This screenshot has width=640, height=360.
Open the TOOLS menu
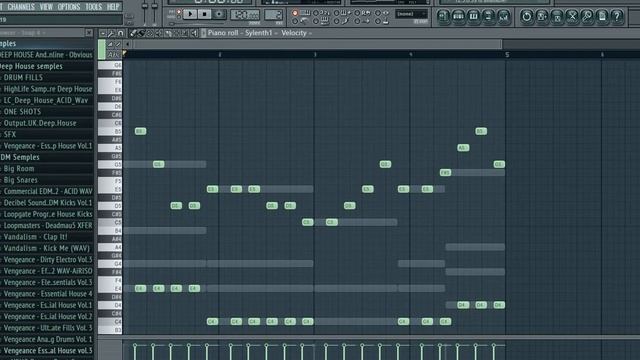(x=93, y=7)
